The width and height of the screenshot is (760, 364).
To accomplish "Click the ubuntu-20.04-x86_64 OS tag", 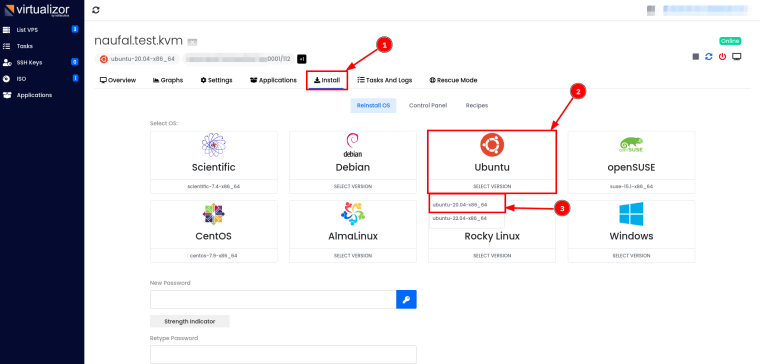I will [x=137, y=59].
